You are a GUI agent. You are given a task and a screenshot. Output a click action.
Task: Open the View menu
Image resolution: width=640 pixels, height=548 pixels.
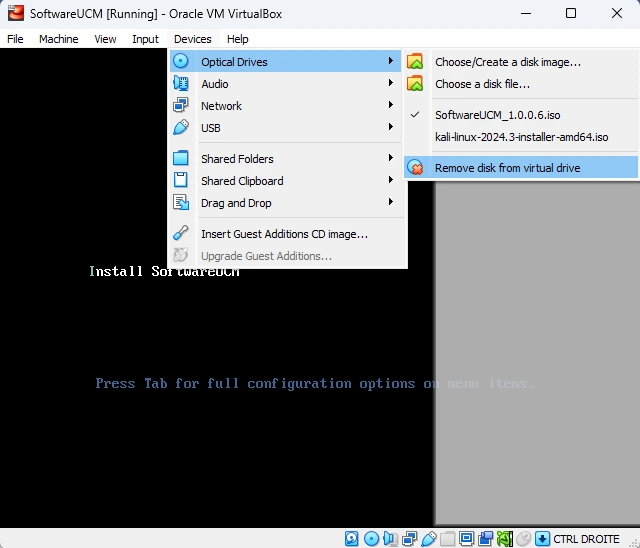[x=105, y=39]
